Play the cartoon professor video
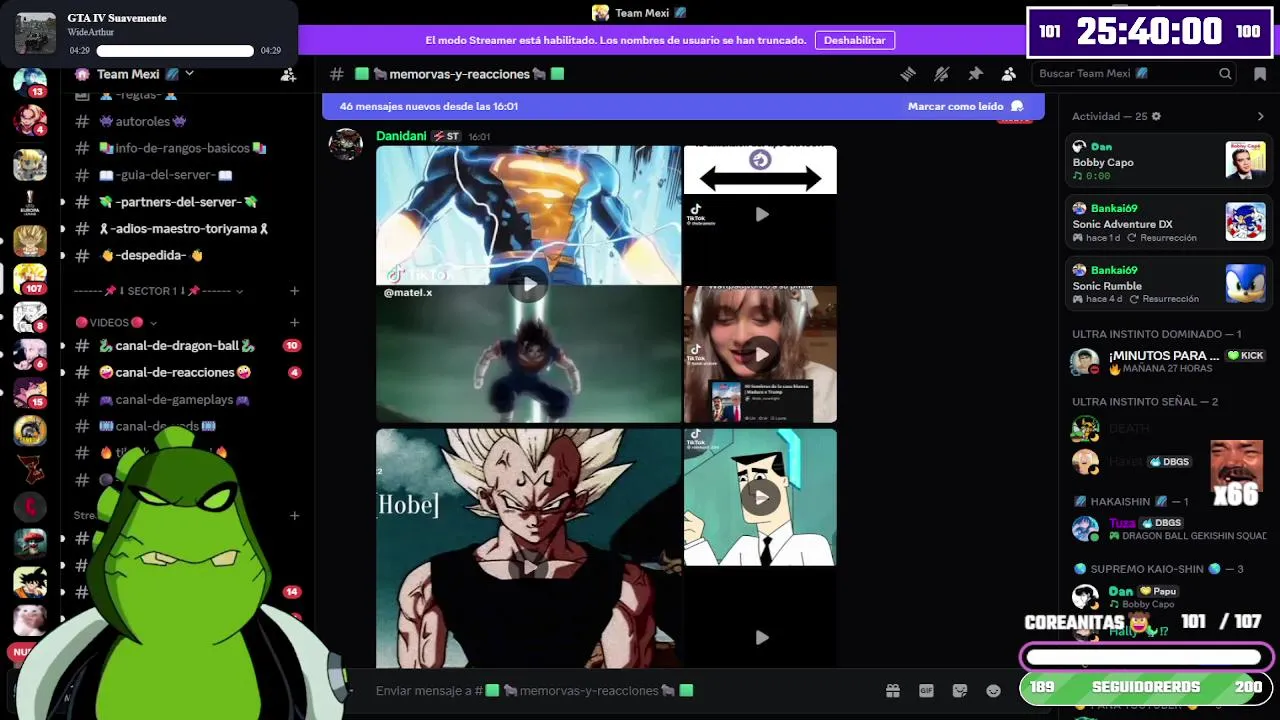The image size is (1280, 720). point(761,497)
